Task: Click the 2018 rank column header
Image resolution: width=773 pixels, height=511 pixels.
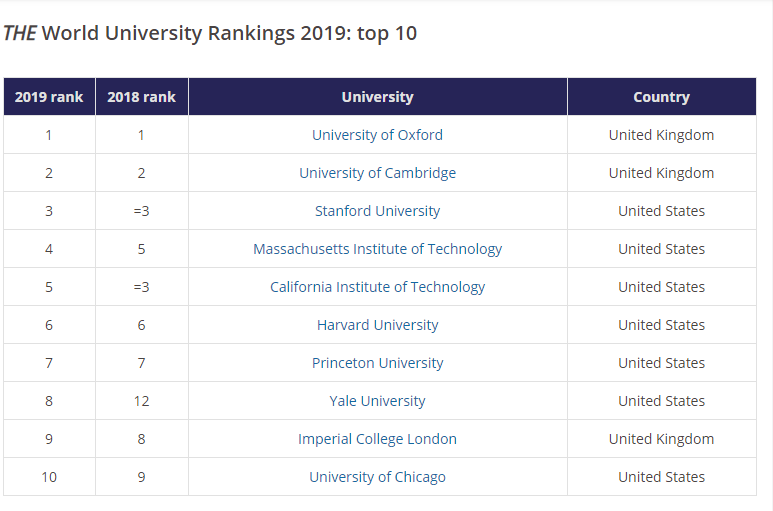Action: (x=141, y=97)
